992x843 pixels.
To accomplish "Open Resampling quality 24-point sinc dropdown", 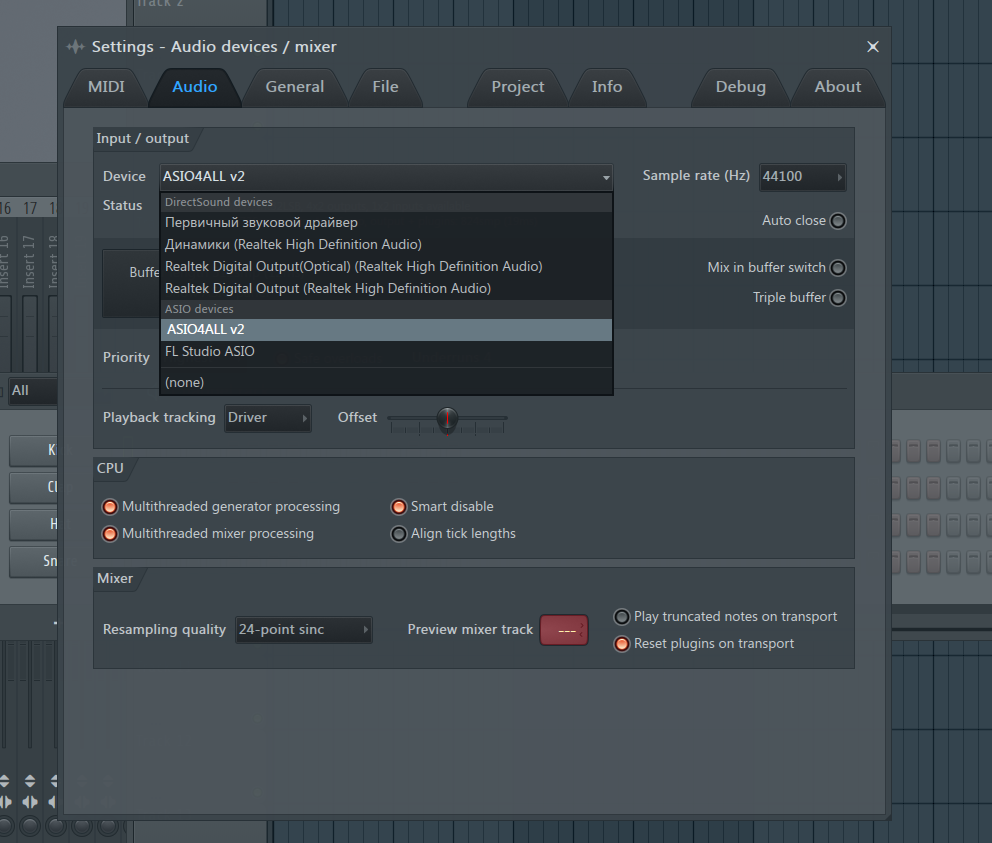I will 304,630.
